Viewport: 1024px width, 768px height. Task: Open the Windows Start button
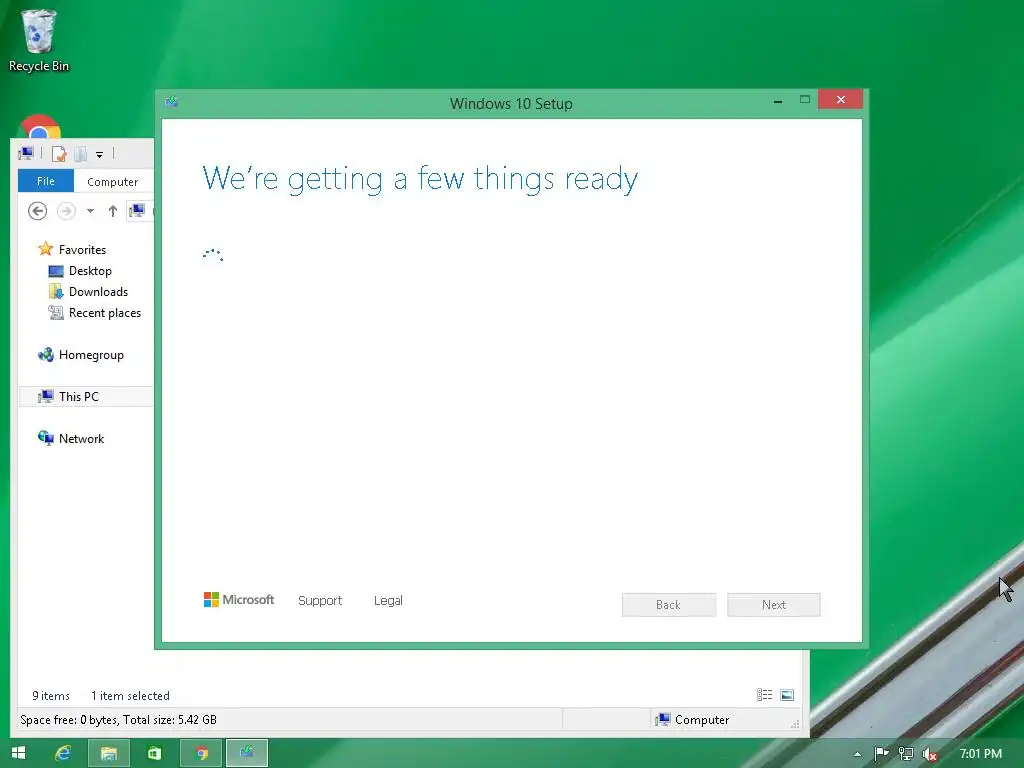(x=18, y=753)
